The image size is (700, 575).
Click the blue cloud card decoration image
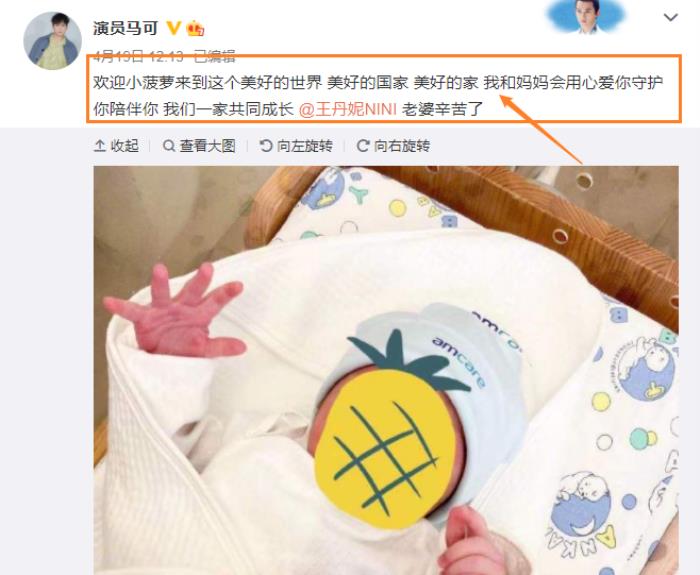[x=586, y=17]
